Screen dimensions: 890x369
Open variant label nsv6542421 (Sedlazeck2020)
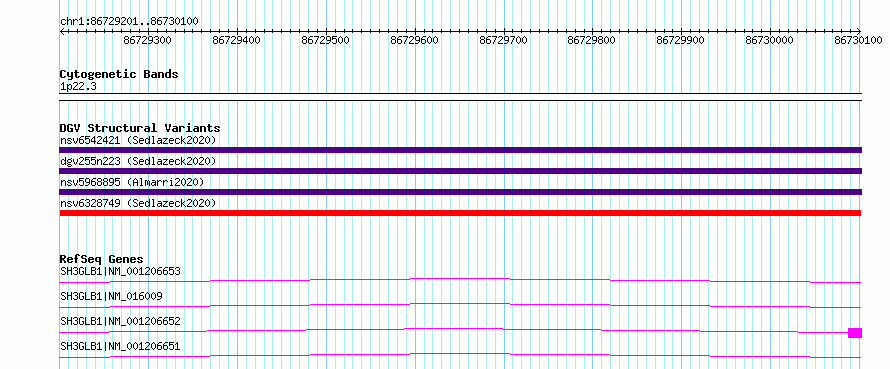point(138,140)
